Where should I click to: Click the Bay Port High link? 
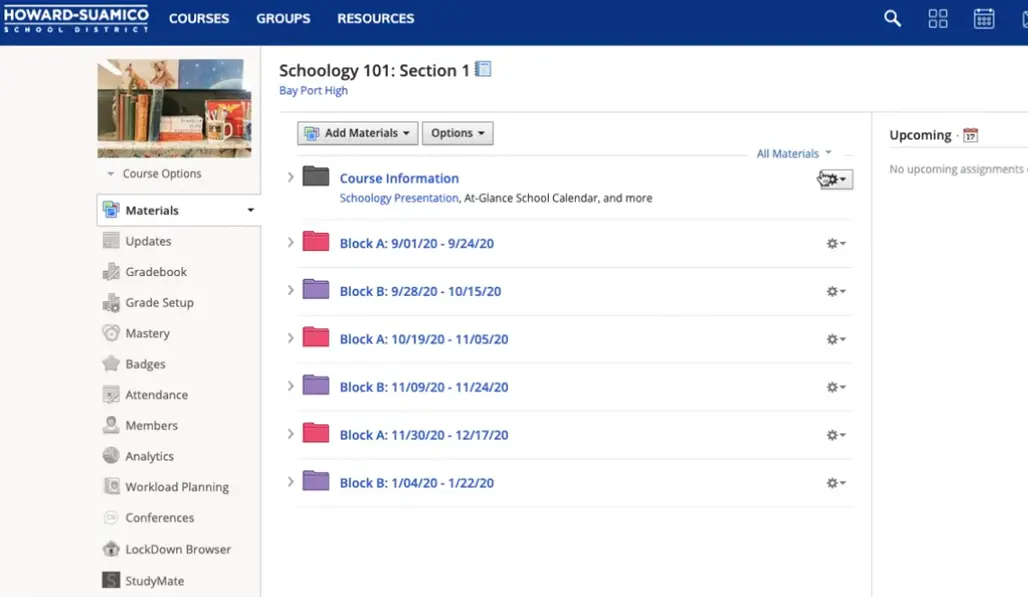(313, 91)
